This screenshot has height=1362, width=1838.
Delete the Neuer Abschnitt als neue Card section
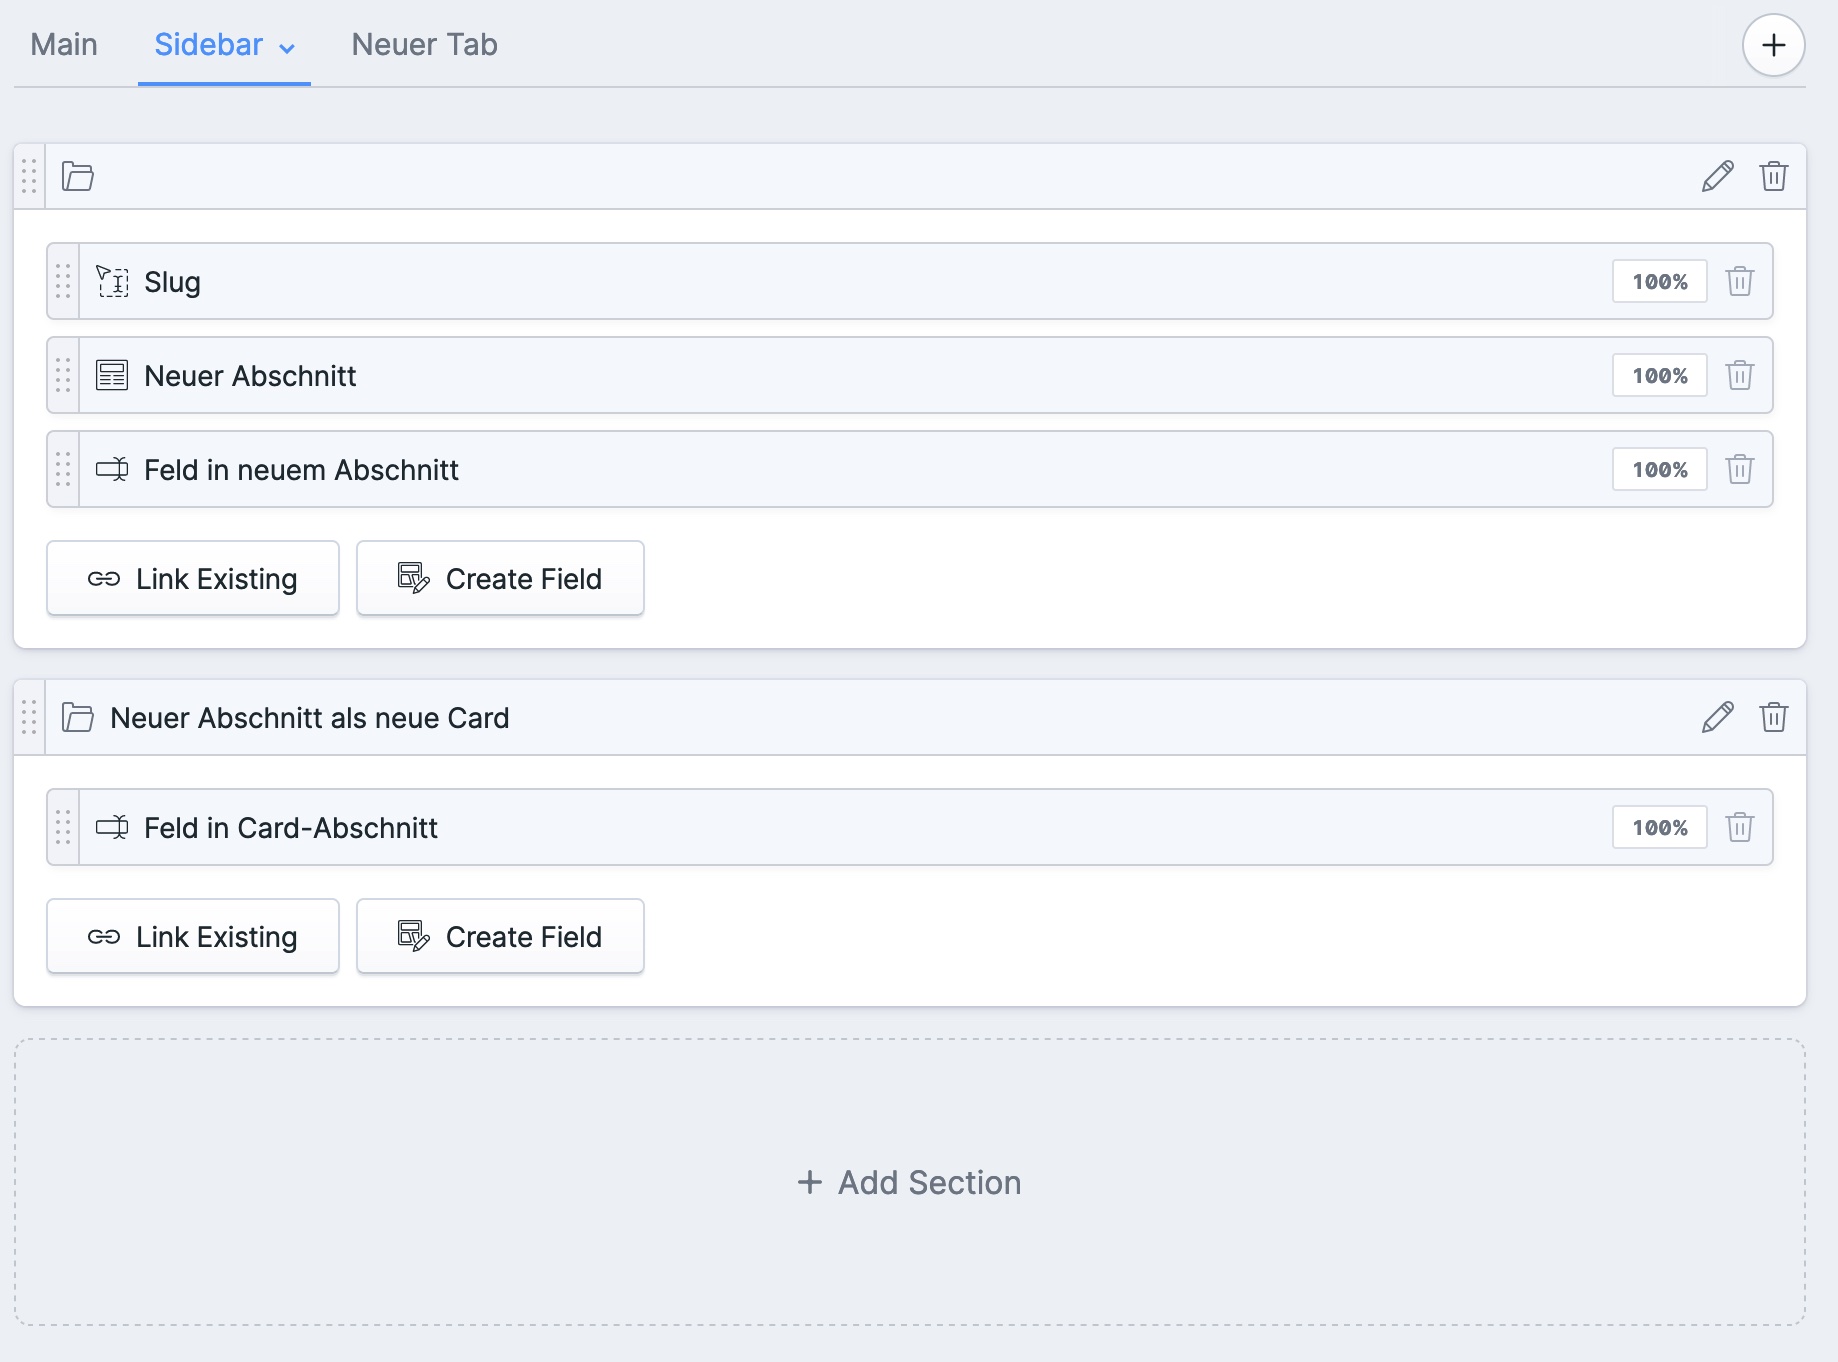[1774, 717]
